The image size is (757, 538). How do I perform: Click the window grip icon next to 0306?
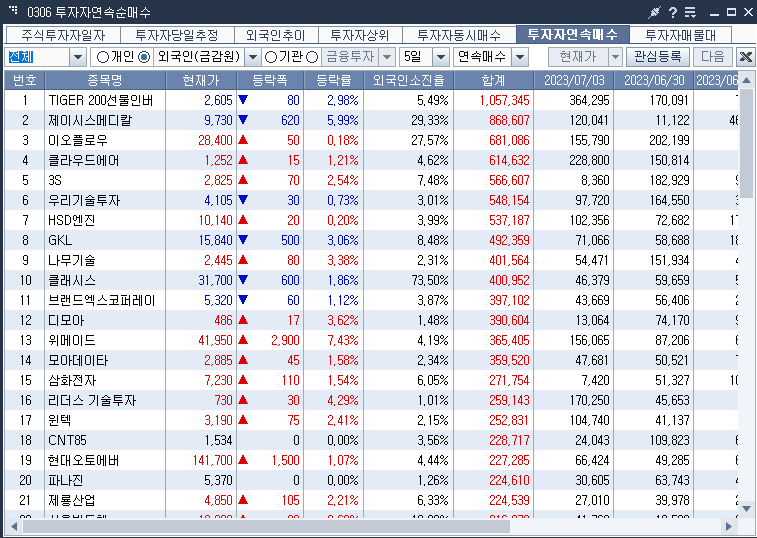[x=13, y=10]
